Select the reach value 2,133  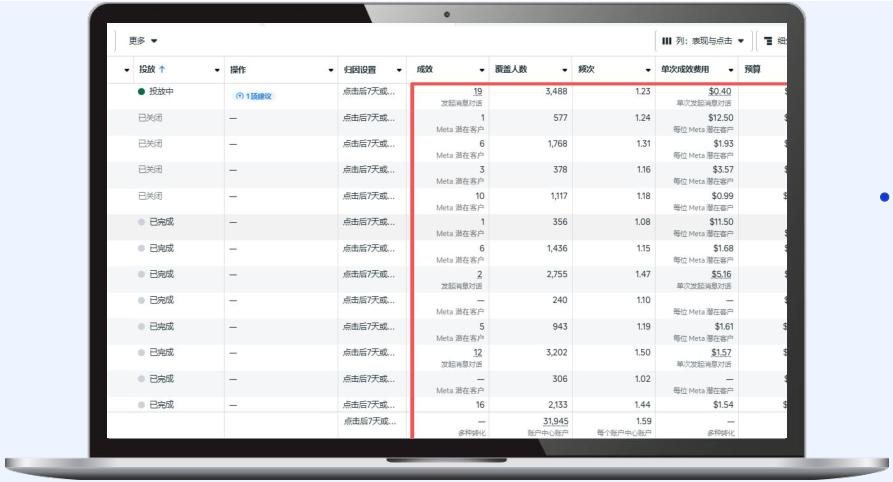point(557,405)
